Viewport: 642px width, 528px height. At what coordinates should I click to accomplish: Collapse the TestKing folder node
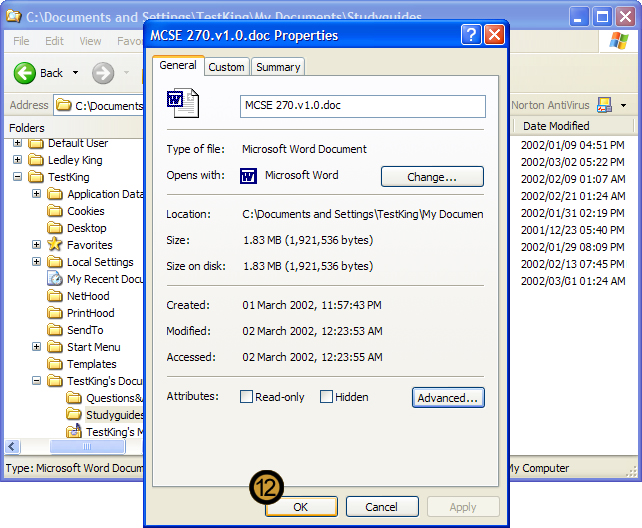click(17, 177)
